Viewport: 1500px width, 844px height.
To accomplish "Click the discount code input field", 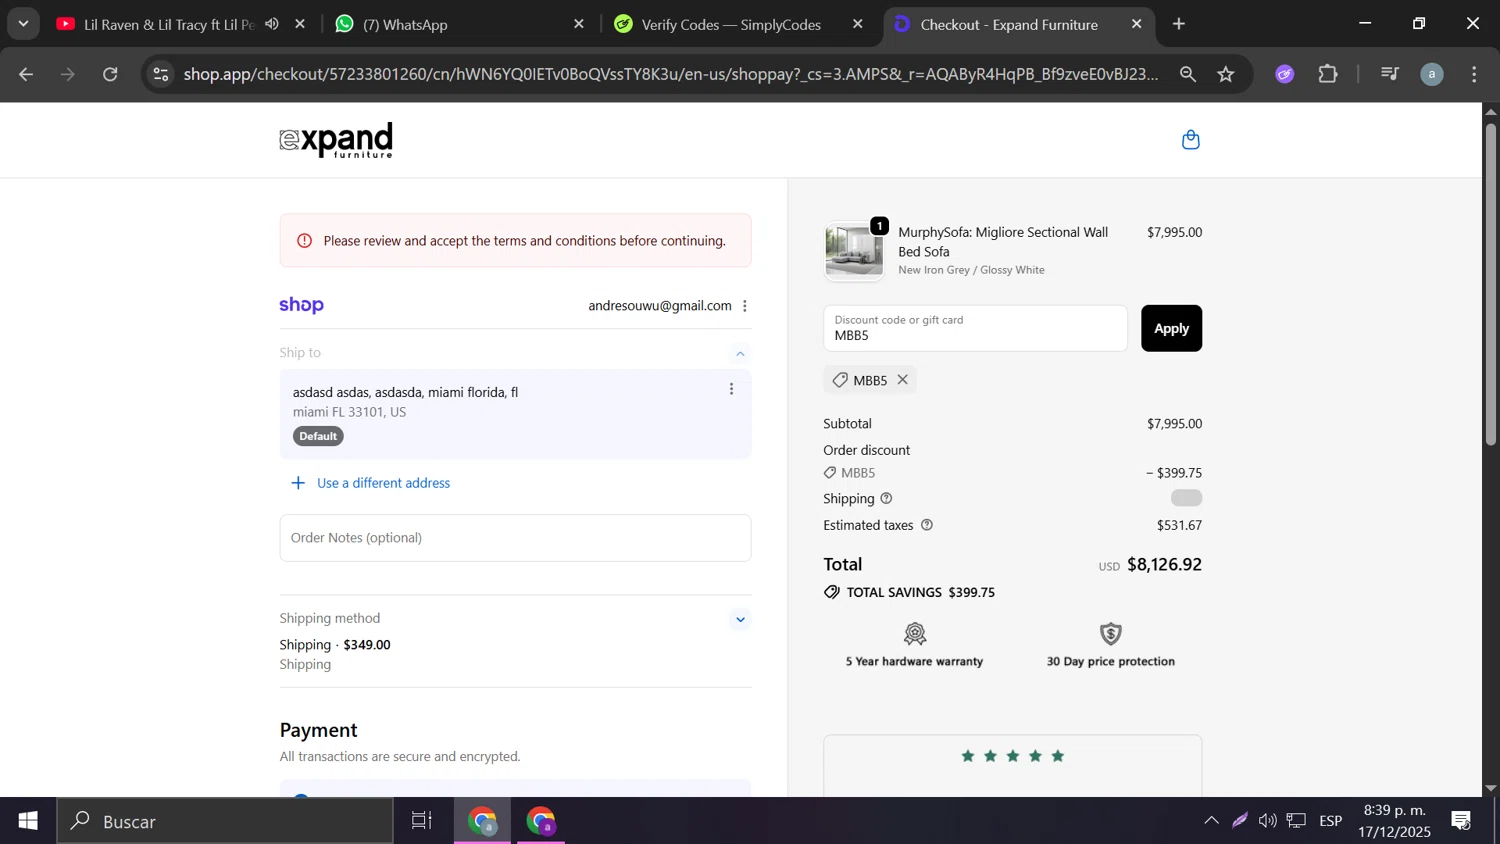I will (x=975, y=328).
